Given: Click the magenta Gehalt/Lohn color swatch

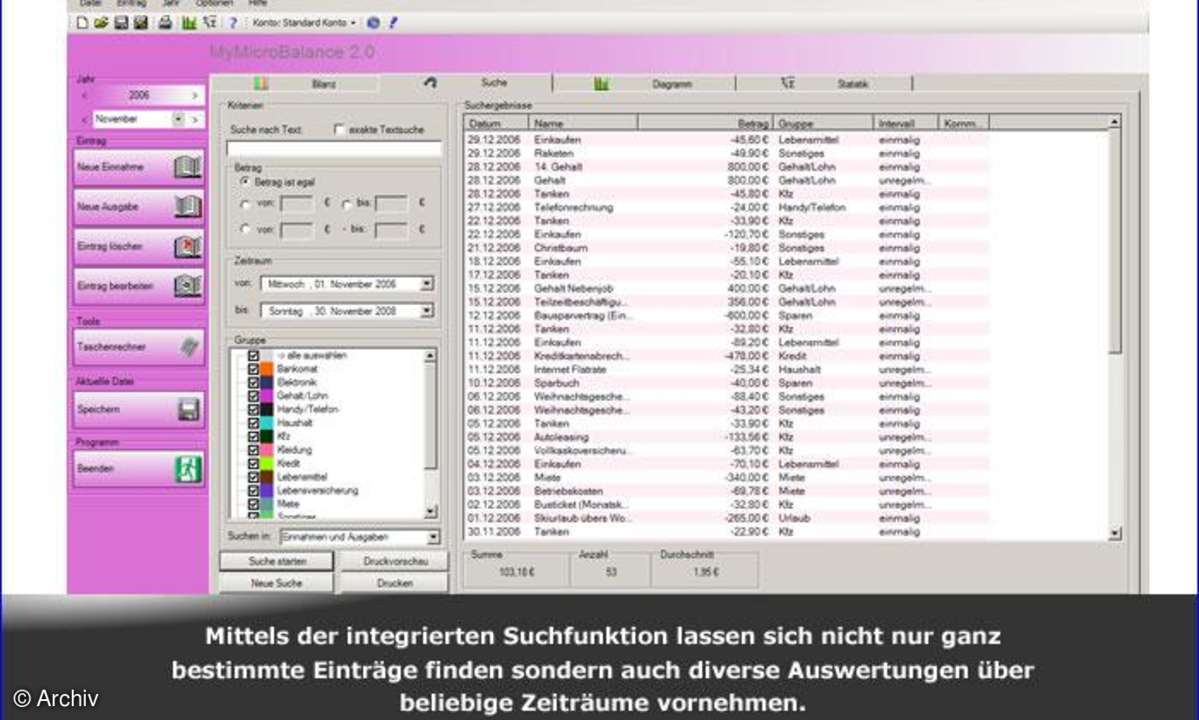Looking at the screenshot, I should pyautogui.click(x=267, y=396).
